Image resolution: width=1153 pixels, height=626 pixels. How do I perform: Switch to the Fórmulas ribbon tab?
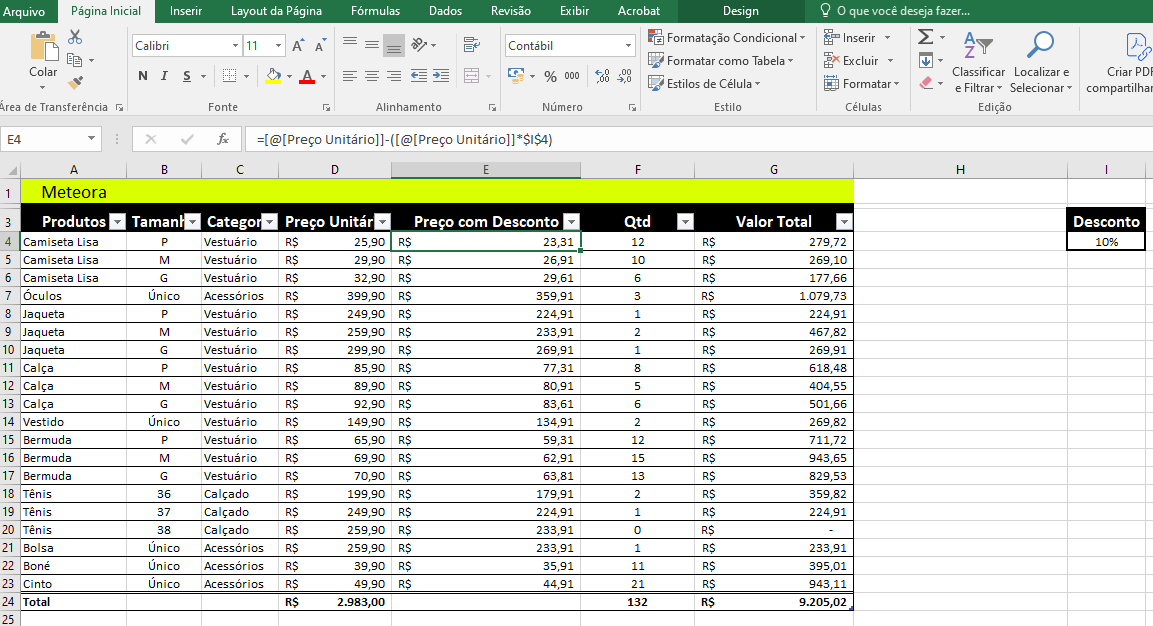click(x=375, y=11)
